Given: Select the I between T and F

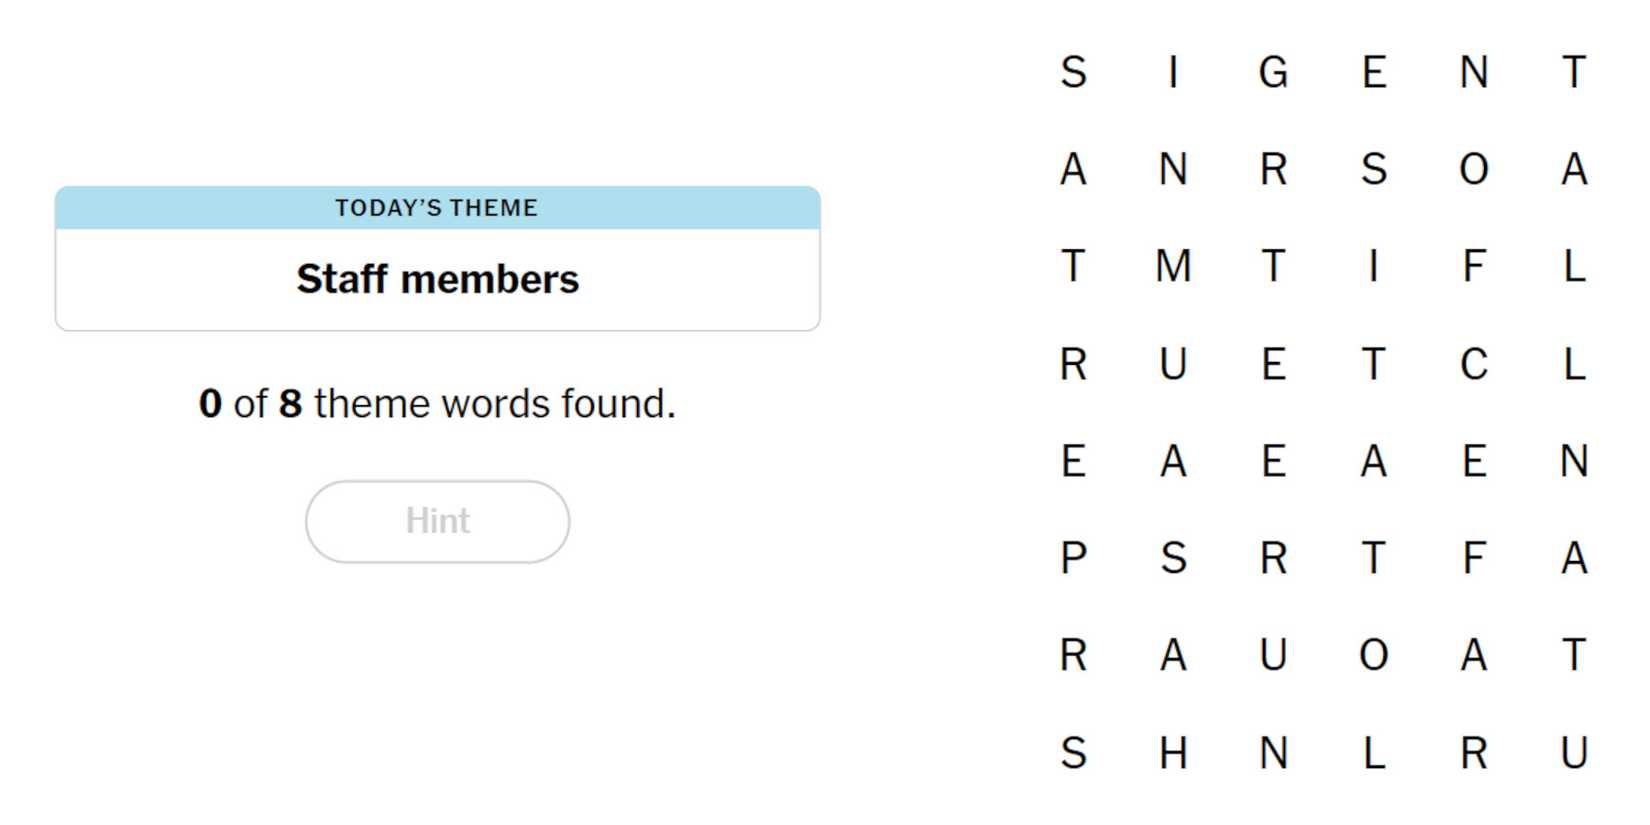Looking at the screenshot, I should [1373, 267].
